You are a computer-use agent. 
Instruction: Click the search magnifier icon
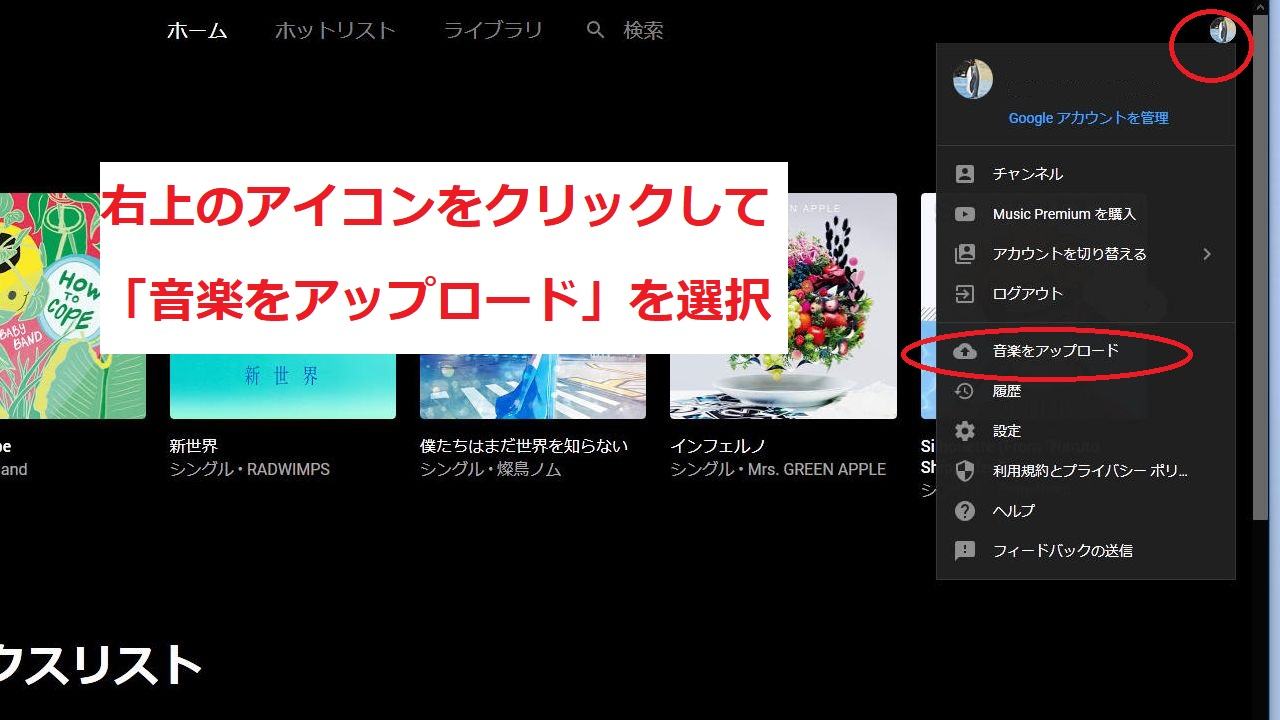tap(596, 31)
